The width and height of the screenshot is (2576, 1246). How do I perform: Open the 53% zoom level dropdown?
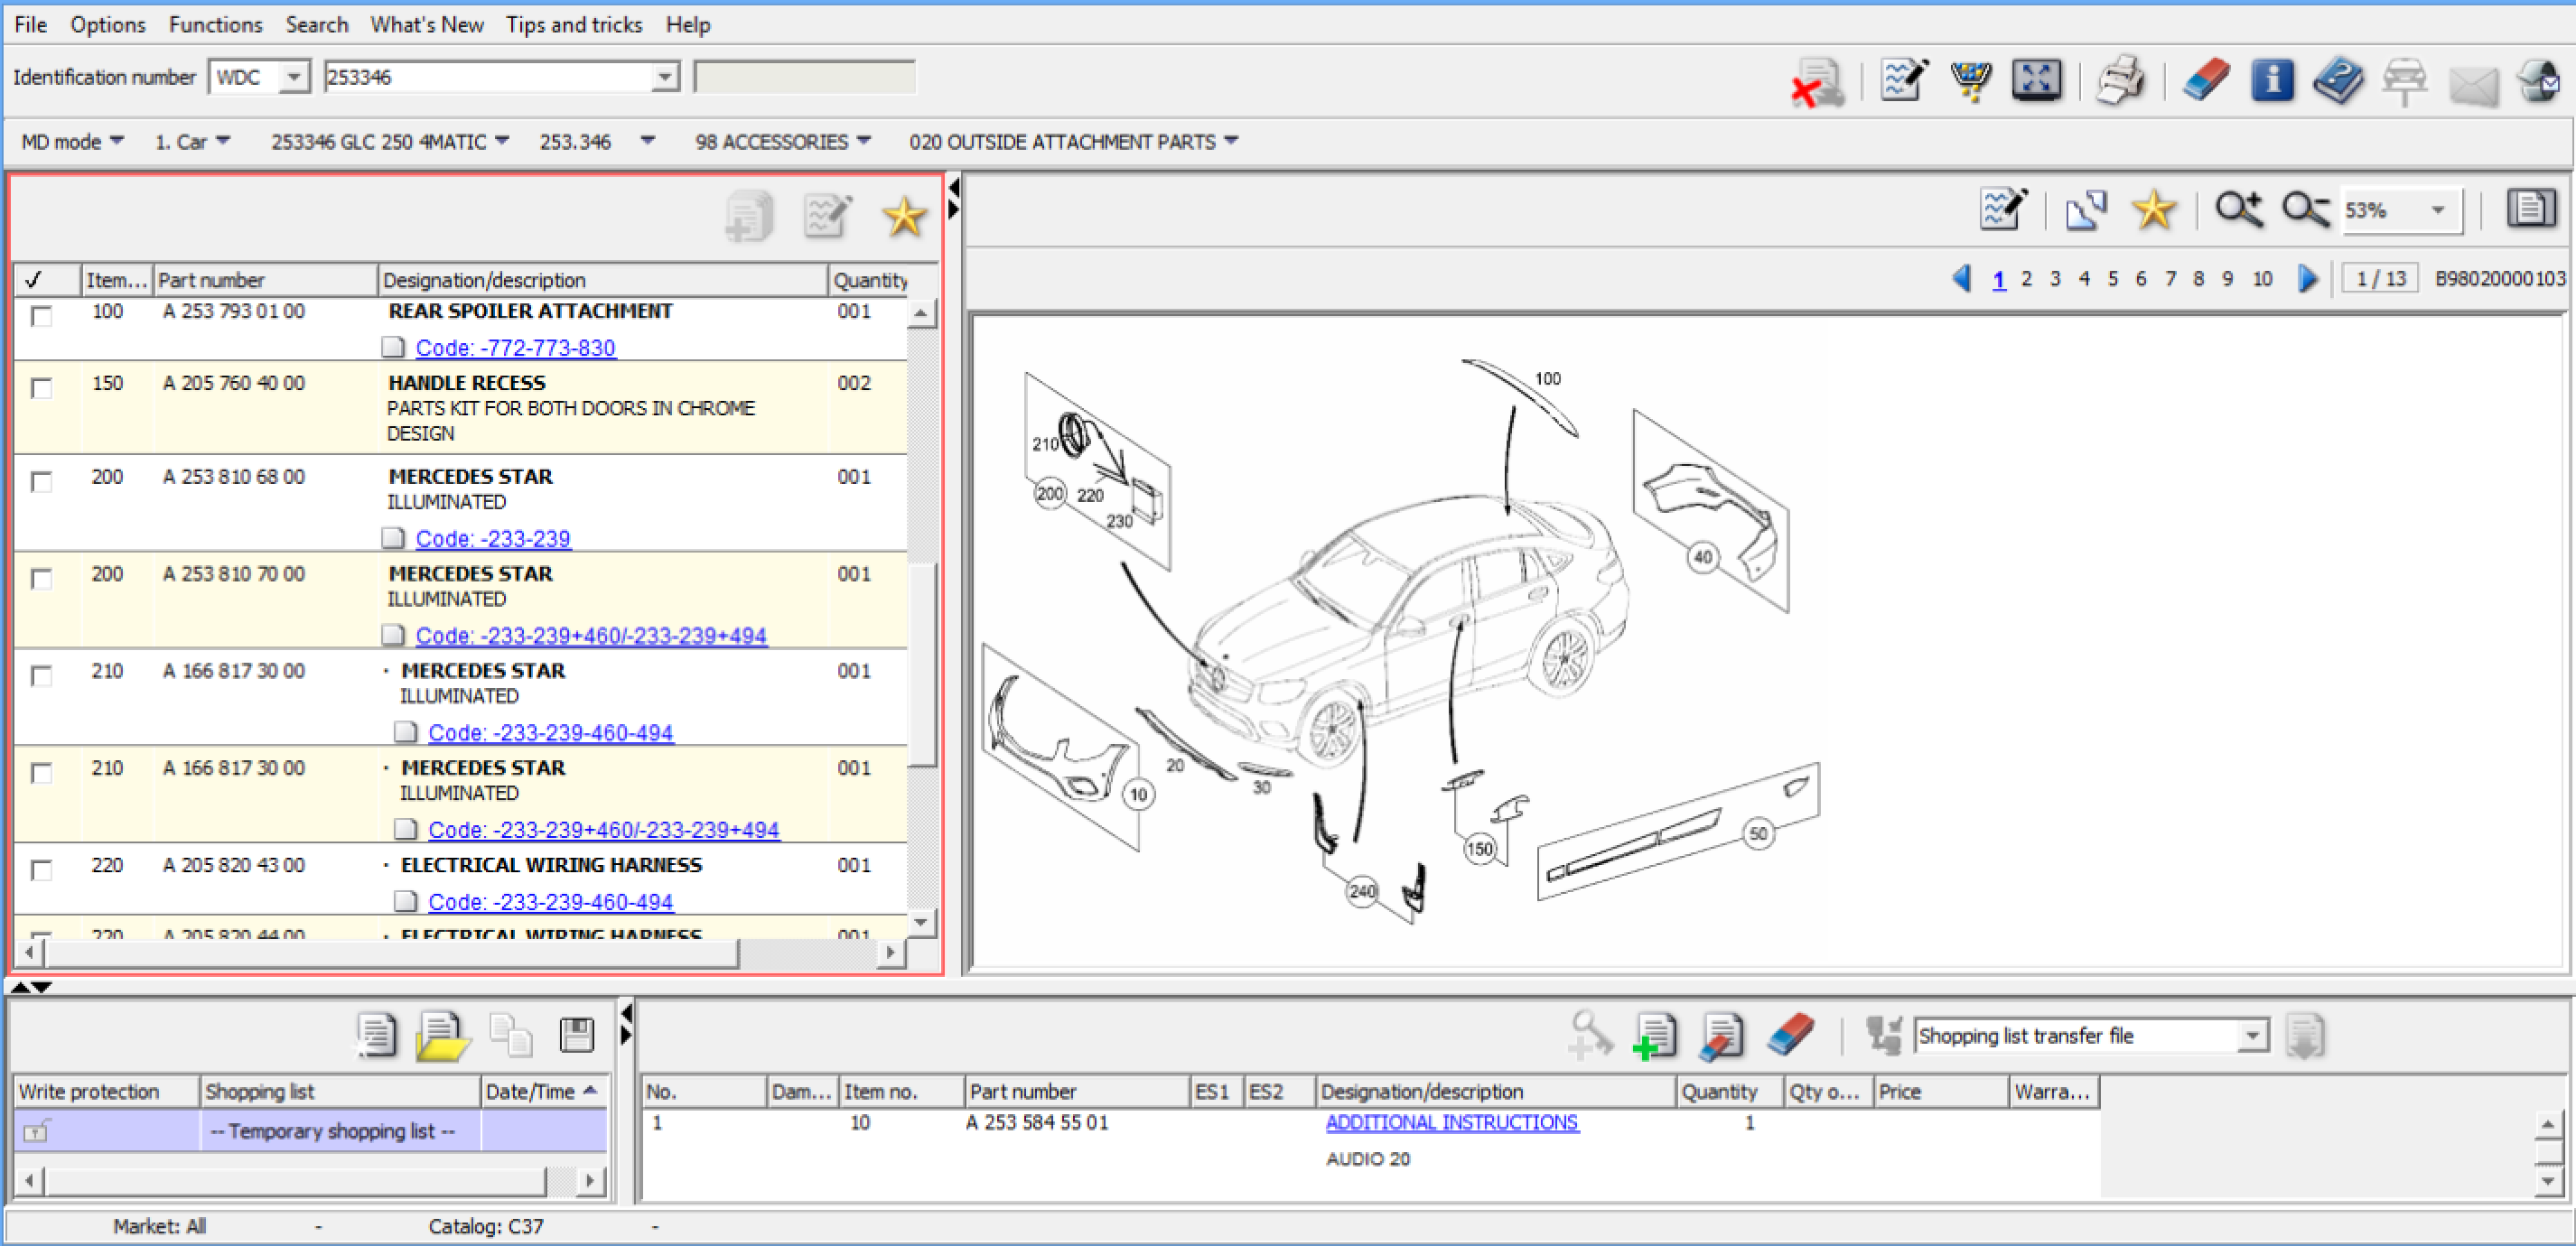tap(2437, 210)
